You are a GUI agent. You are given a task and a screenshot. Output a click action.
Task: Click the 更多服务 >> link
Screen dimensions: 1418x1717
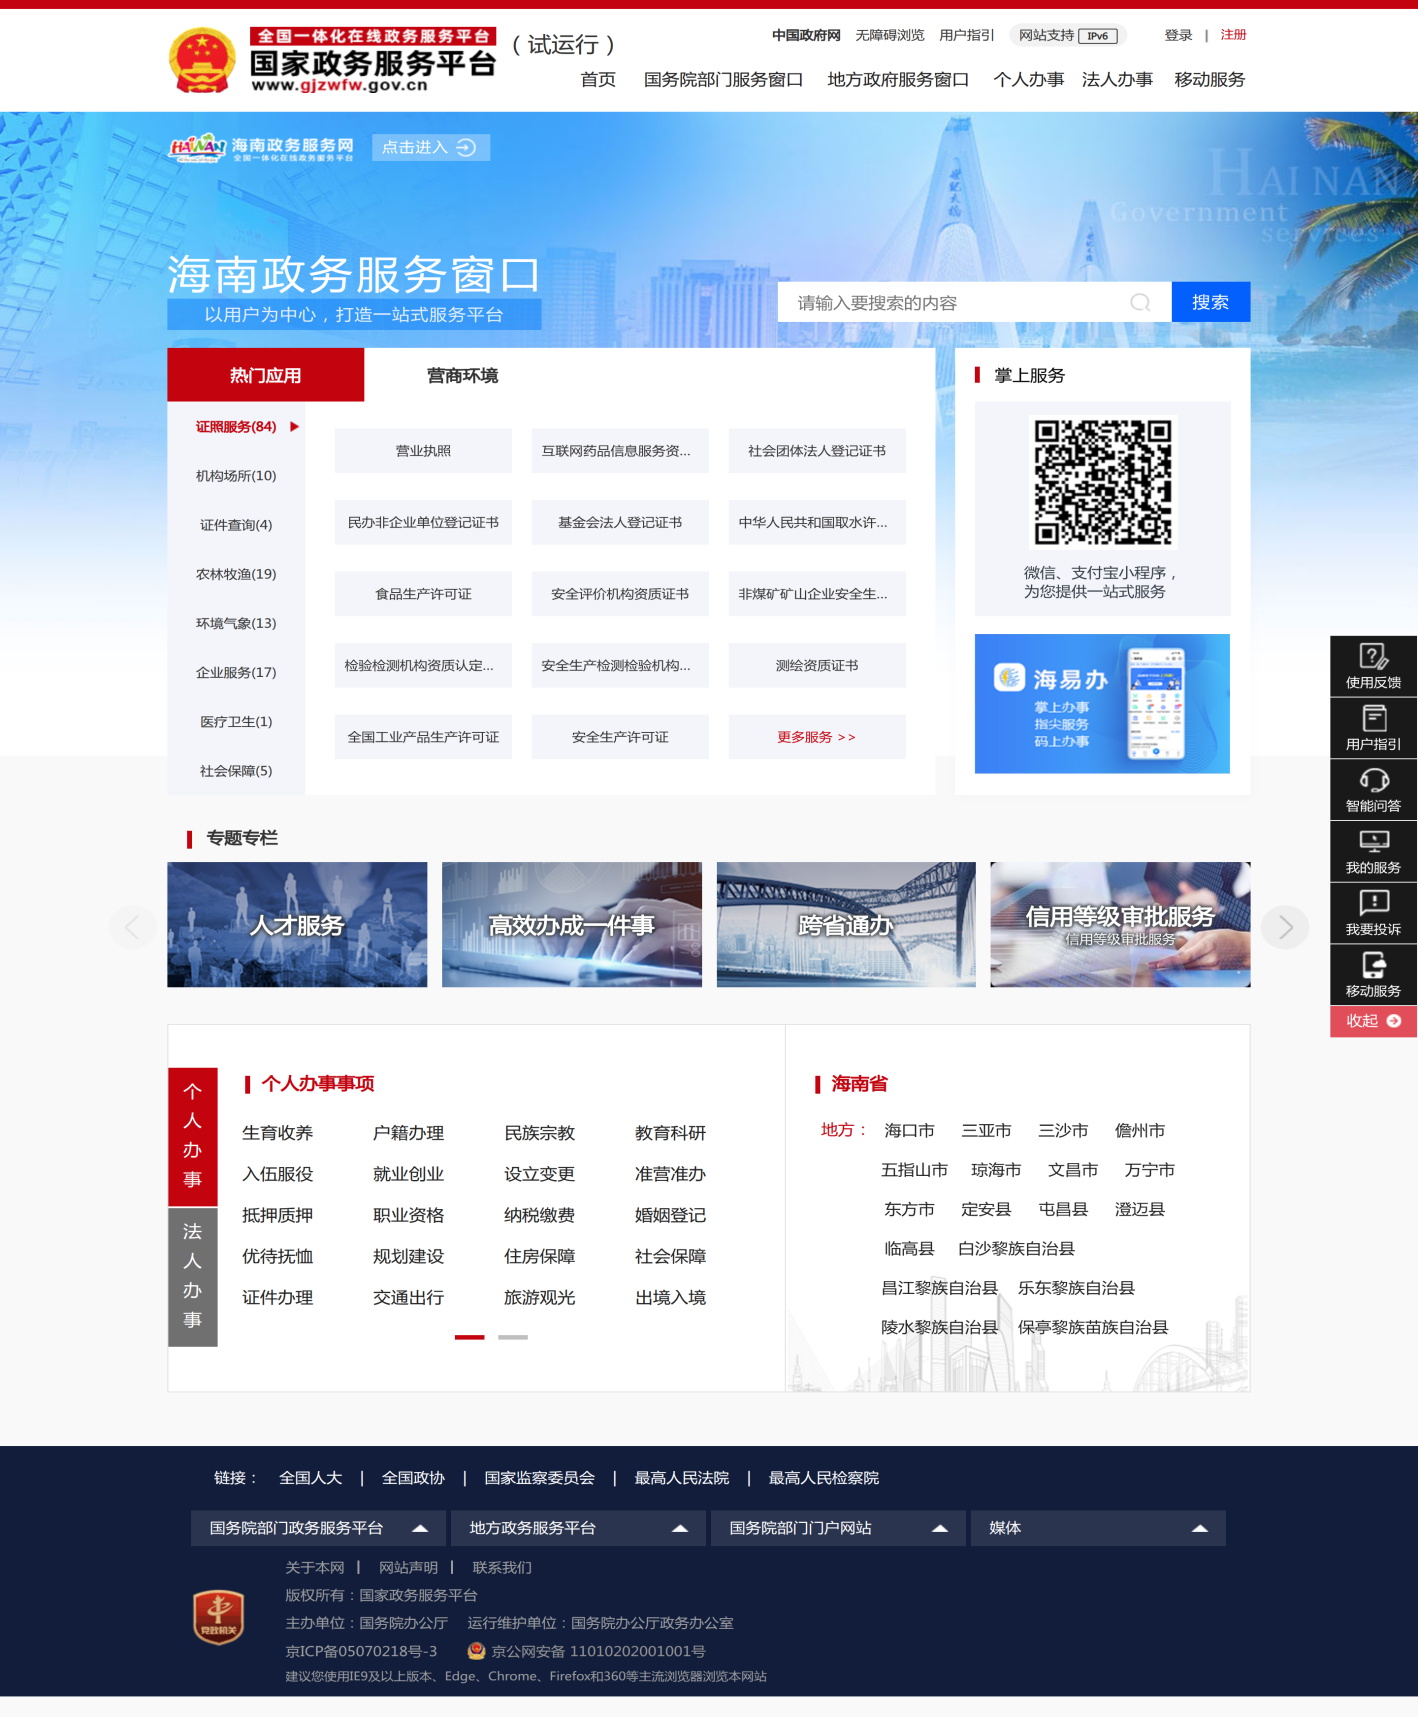click(817, 737)
